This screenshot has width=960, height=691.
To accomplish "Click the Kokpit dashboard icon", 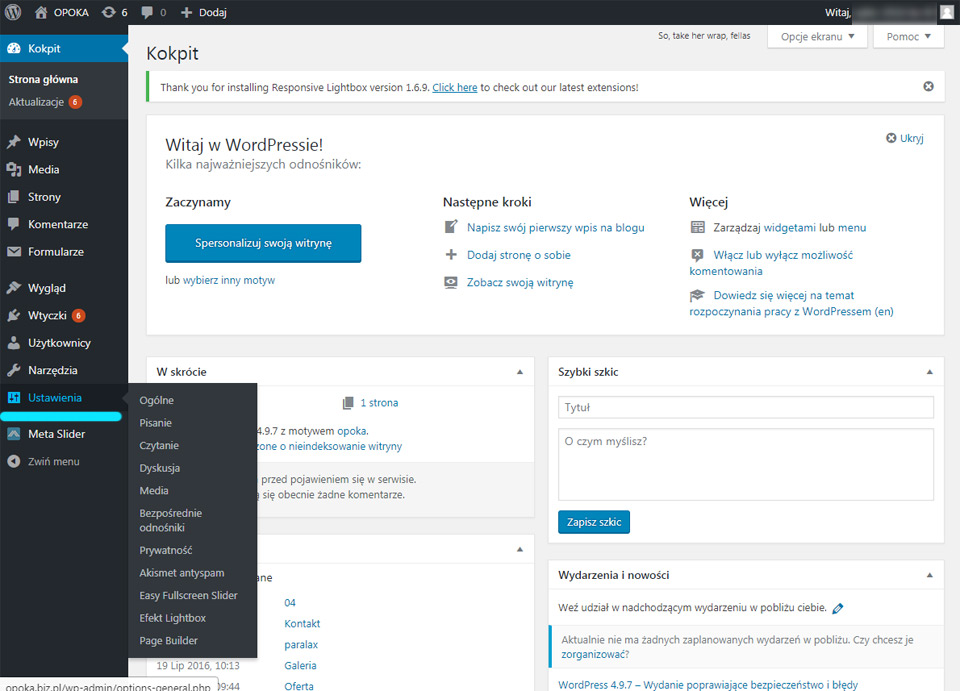I will pyautogui.click(x=13, y=48).
